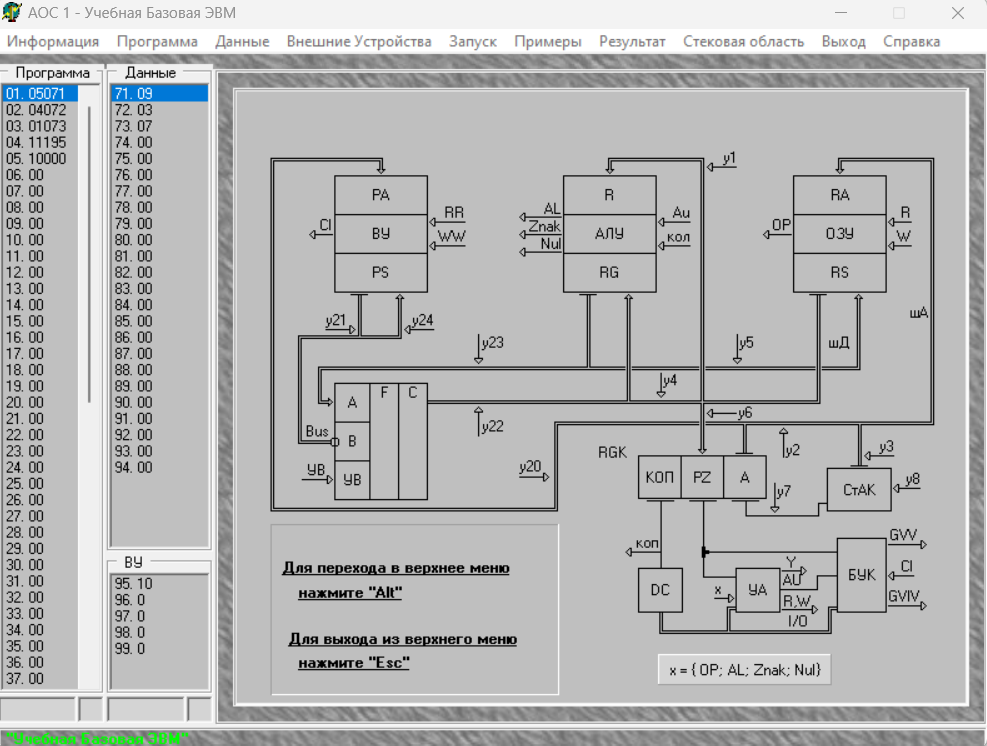Minimize the AOC 1 window
Image resolution: width=987 pixels, height=746 pixels.
click(841, 13)
